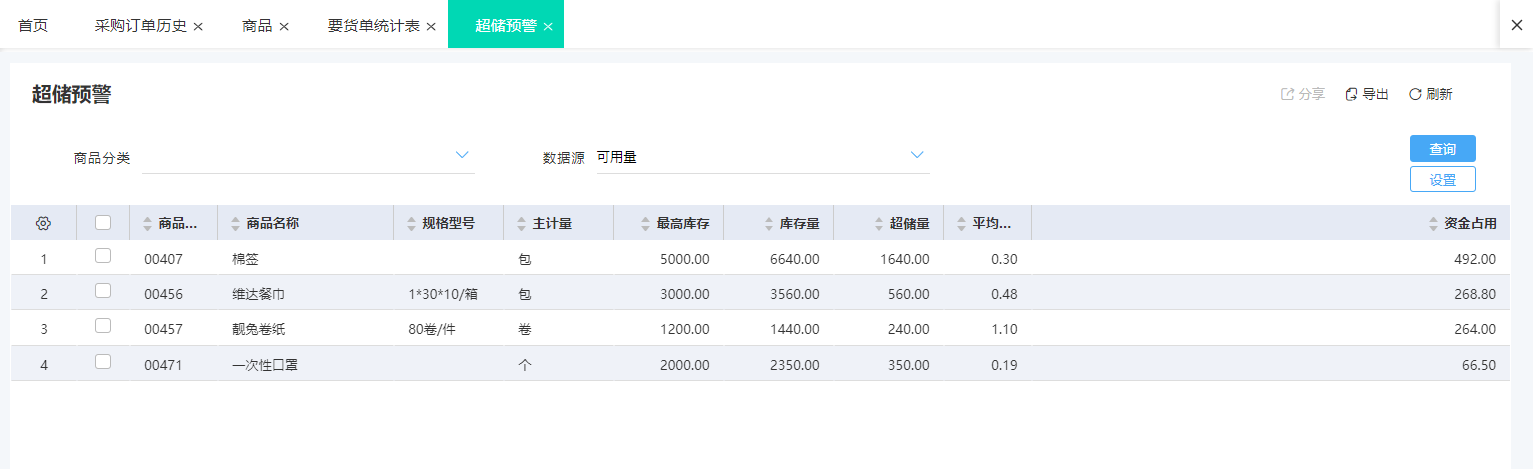Toggle the select-all header checkbox
Screen dimensions: 1533x469
tap(103, 223)
